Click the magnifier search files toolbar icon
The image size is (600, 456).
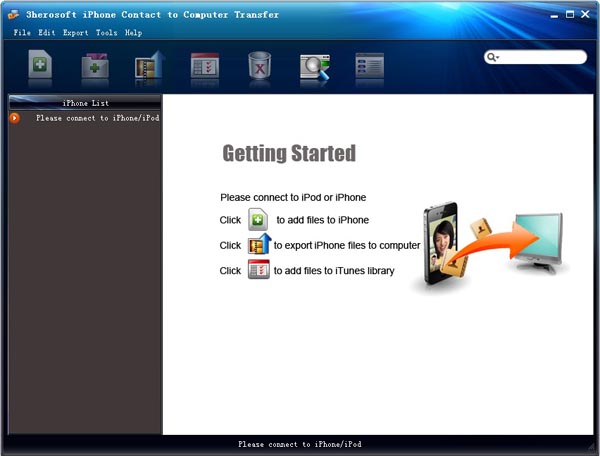click(x=315, y=67)
